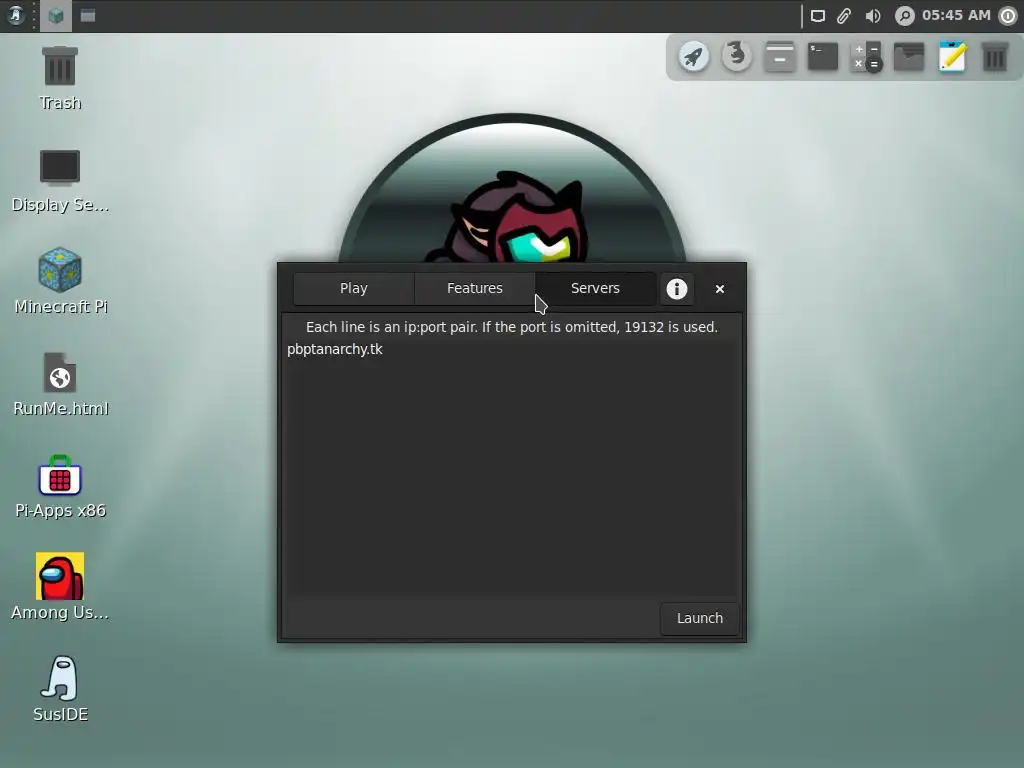Open the system menu icon in top panel
Screen dimensions: 1024x768
point(16,16)
